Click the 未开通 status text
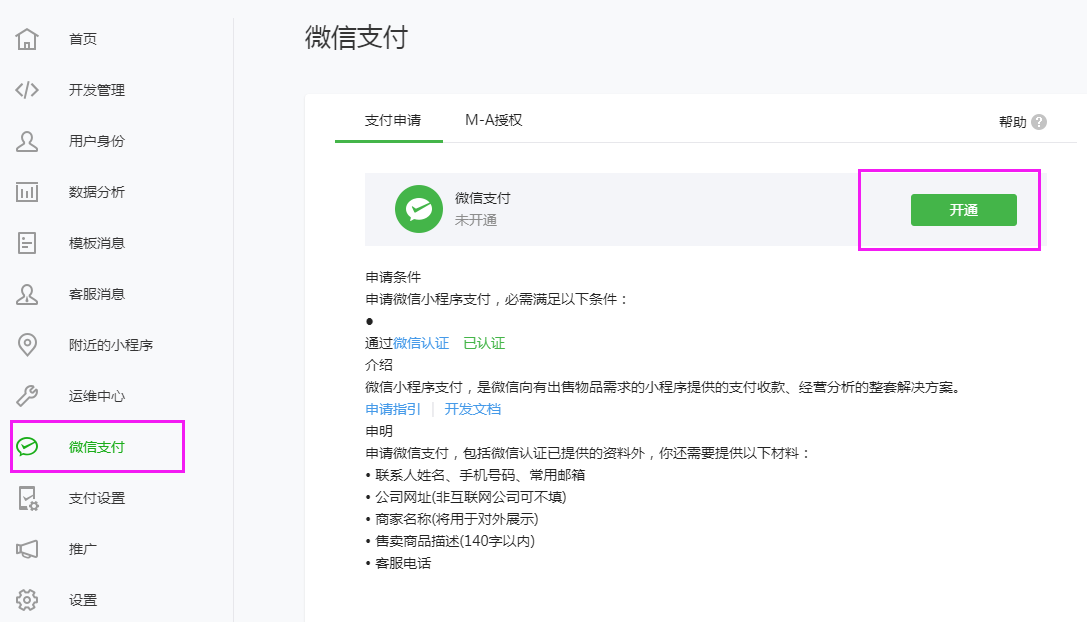The image size is (1087, 622). pyautogui.click(x=476, y=221)
